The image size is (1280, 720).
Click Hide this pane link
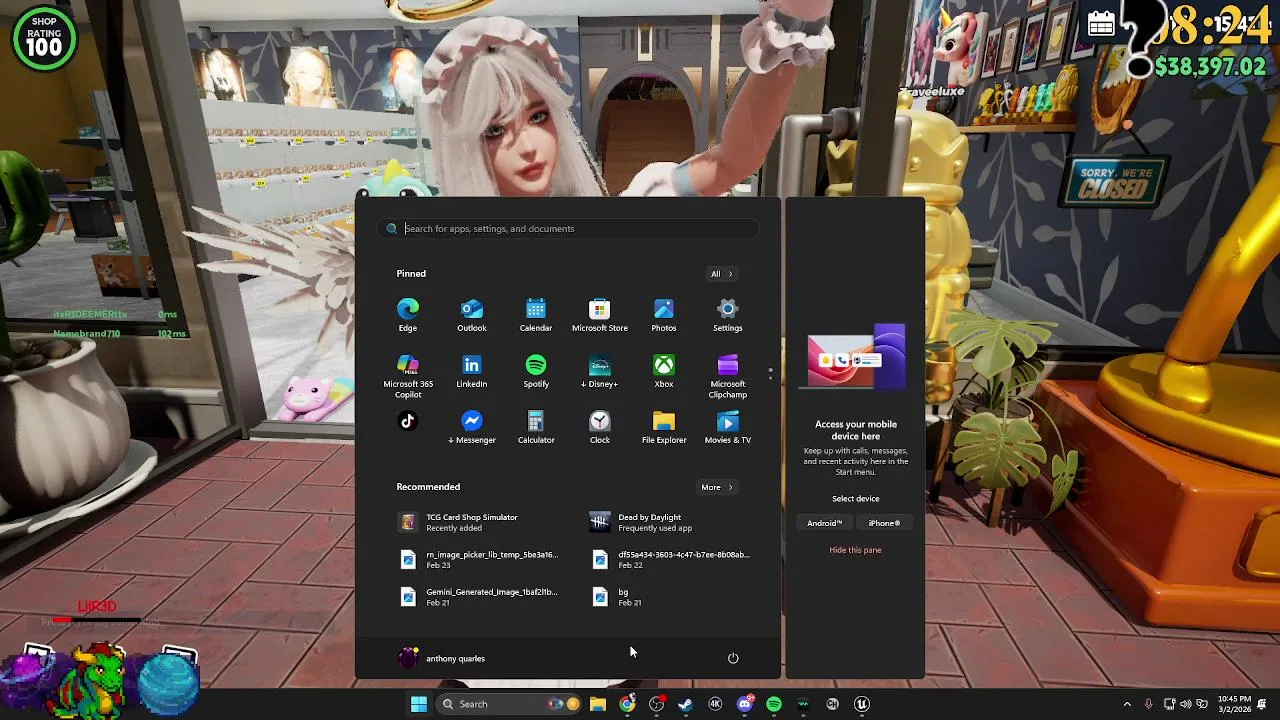[x=855, y=550]
